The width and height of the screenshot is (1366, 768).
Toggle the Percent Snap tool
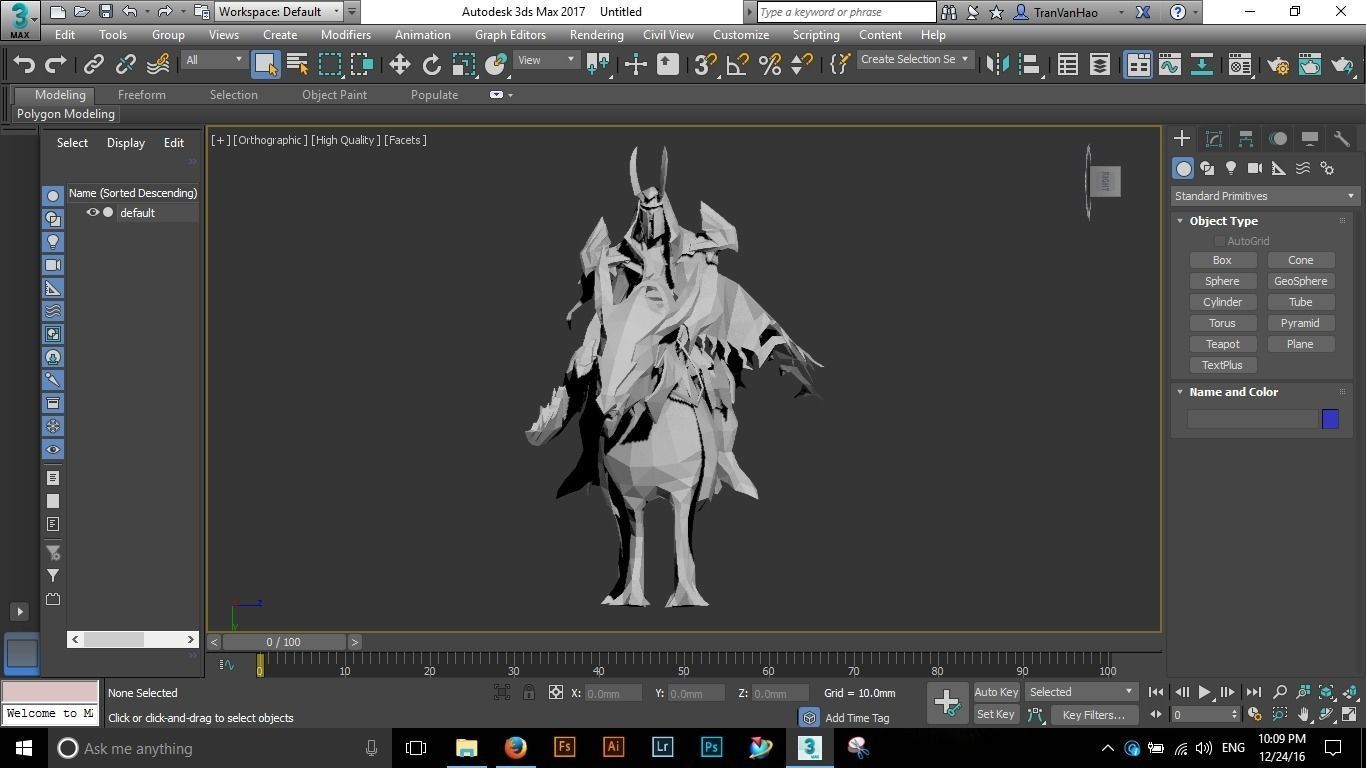click(770, 64)
